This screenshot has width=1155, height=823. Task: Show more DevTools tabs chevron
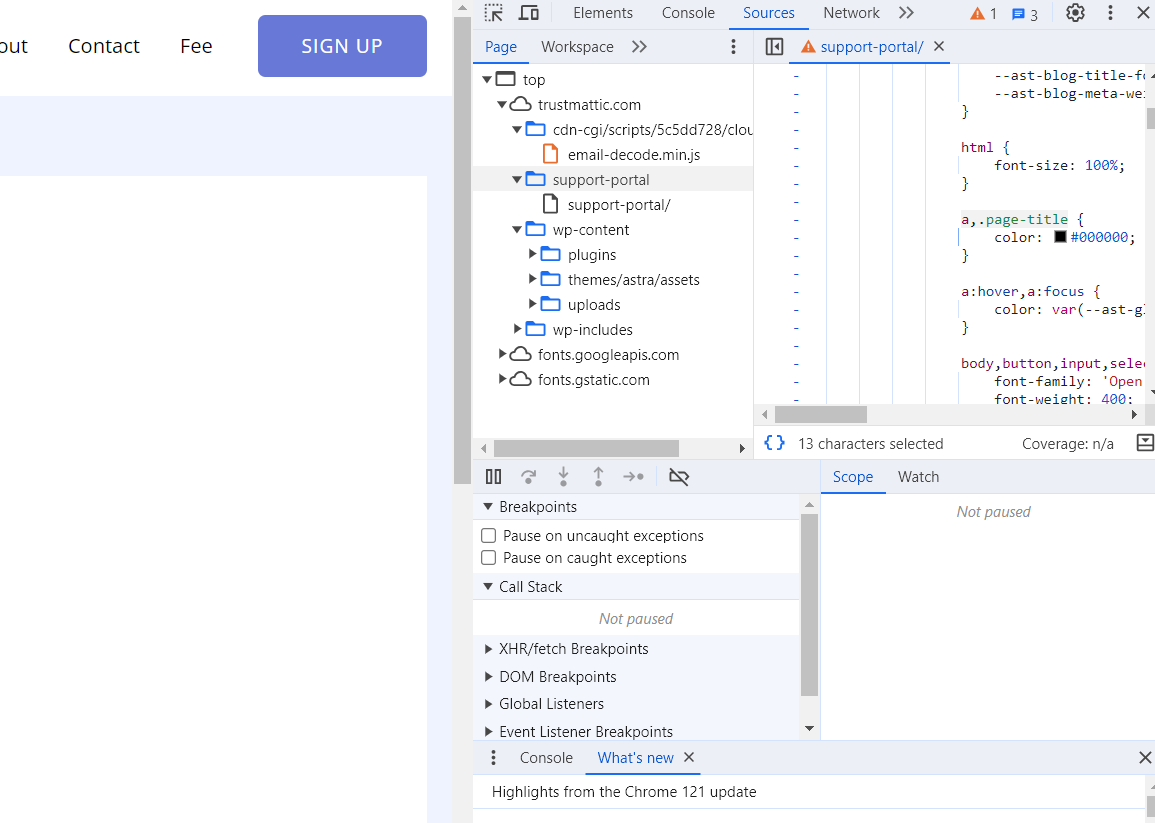tap(906, 13)
